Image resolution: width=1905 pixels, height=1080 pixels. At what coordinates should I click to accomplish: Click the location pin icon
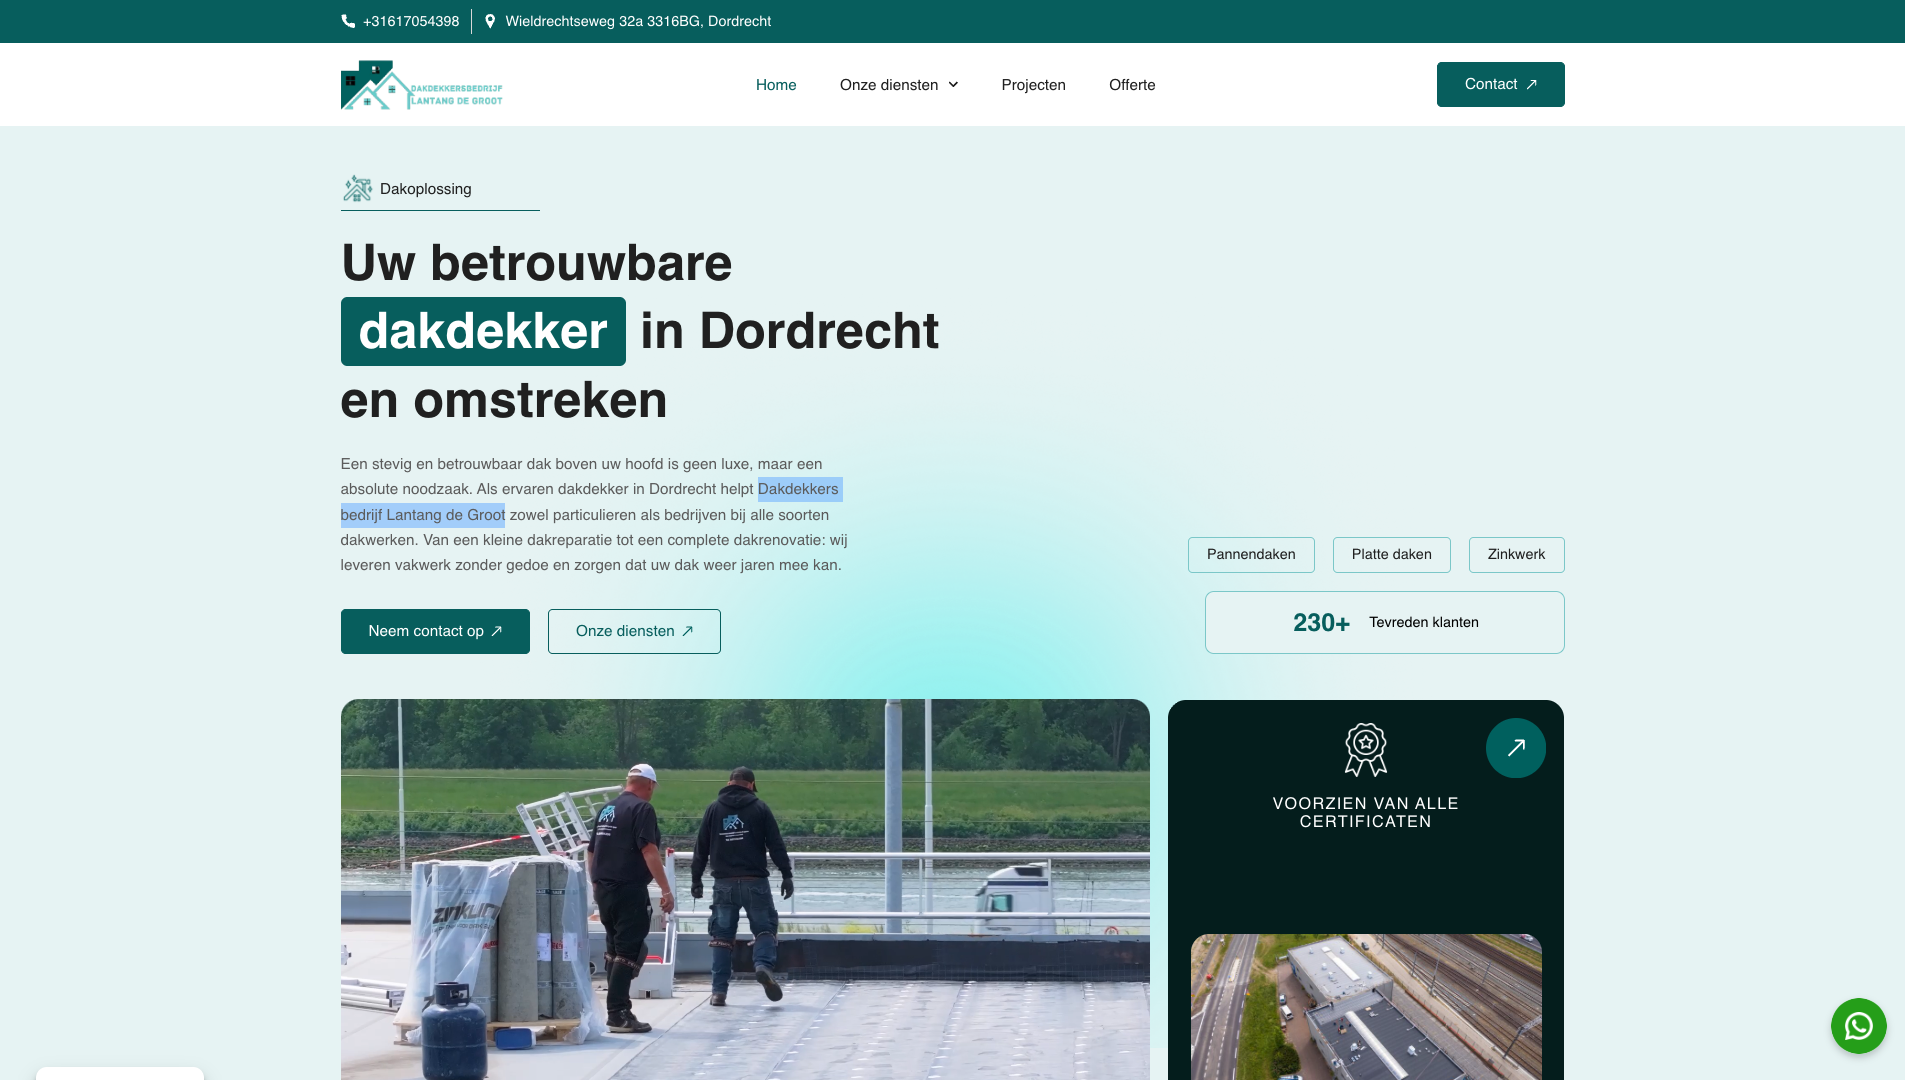pyautogui.click(x=490, y=21)
